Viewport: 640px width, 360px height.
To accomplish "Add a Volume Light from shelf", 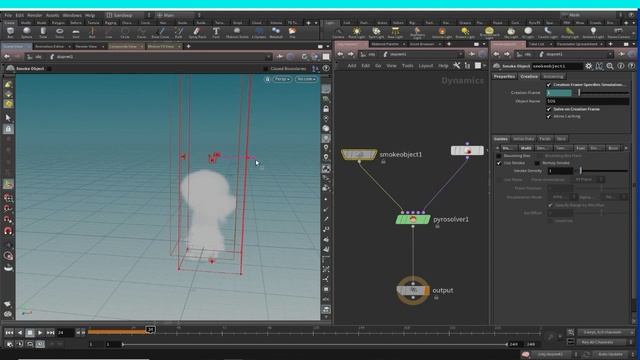I will click(442, 32).
